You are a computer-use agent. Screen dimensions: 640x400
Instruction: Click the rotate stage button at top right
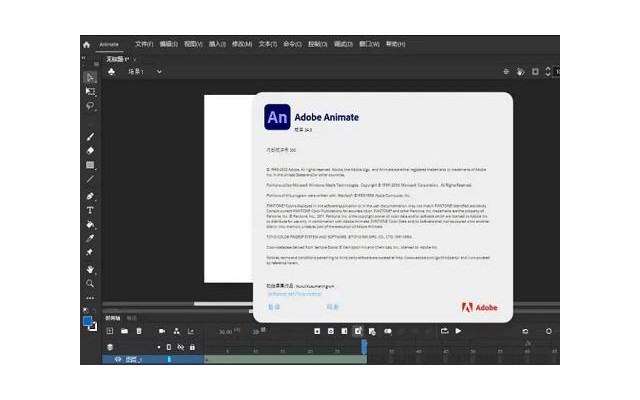pos(520,71)
